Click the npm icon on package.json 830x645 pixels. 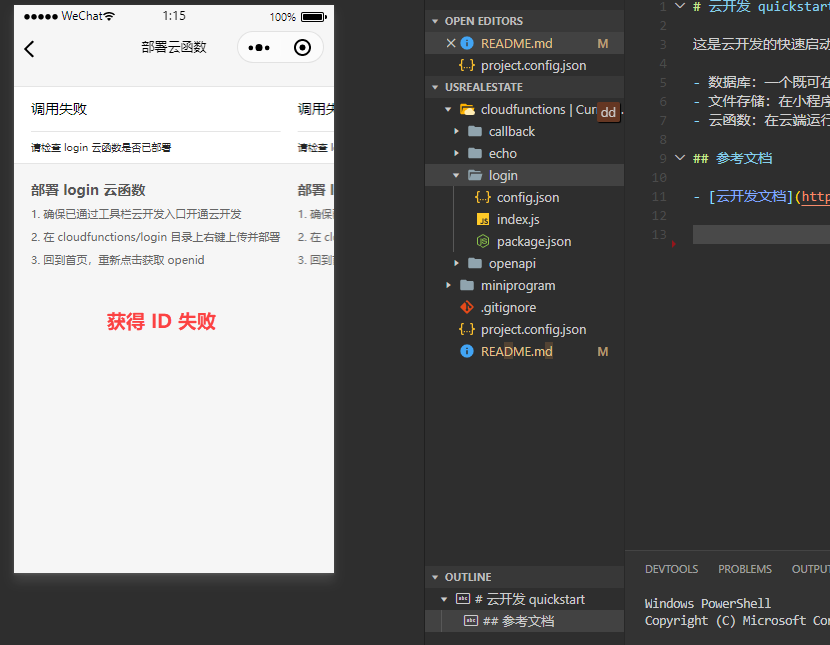click(x=482, y=241)
